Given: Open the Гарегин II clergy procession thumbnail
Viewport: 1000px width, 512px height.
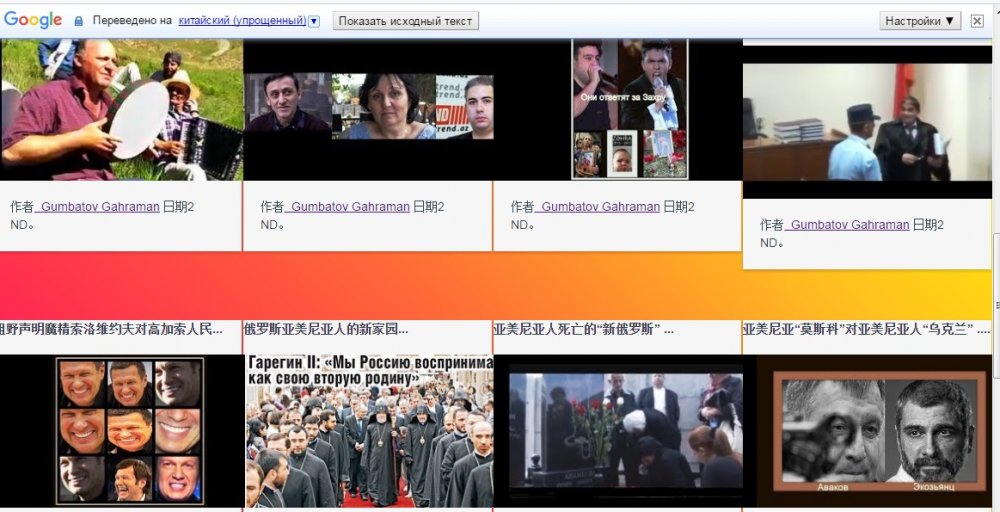Looking at the screenshot, I should 369,432.
